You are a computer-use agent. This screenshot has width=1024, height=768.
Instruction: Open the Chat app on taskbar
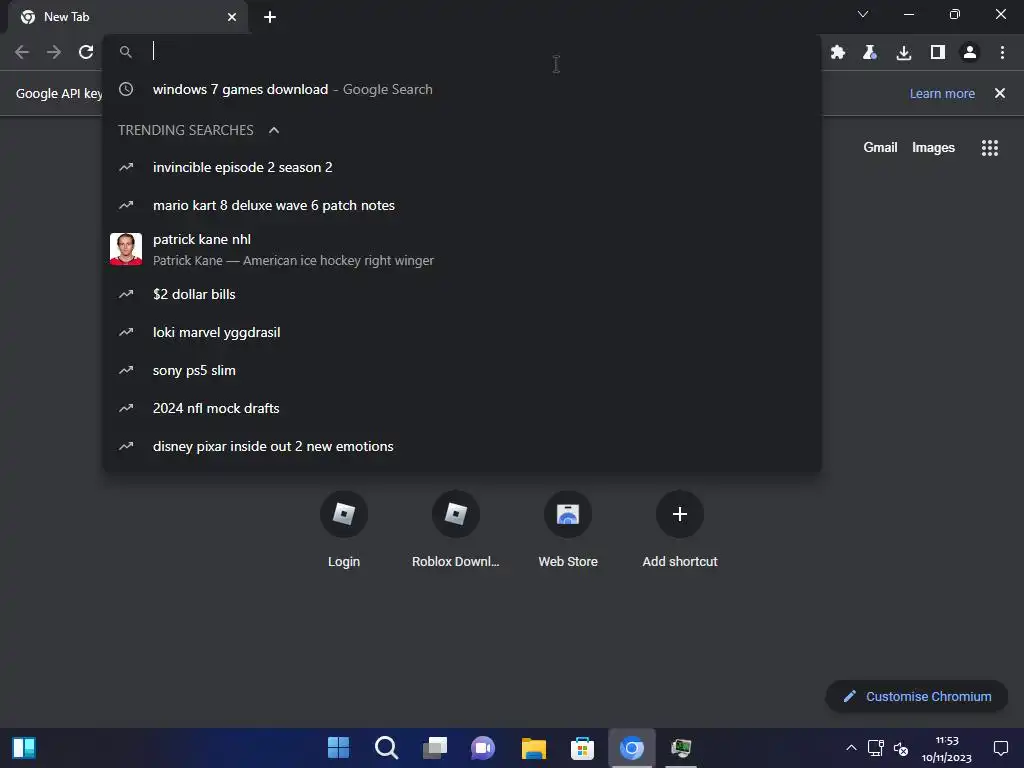[x=483, y=748]
